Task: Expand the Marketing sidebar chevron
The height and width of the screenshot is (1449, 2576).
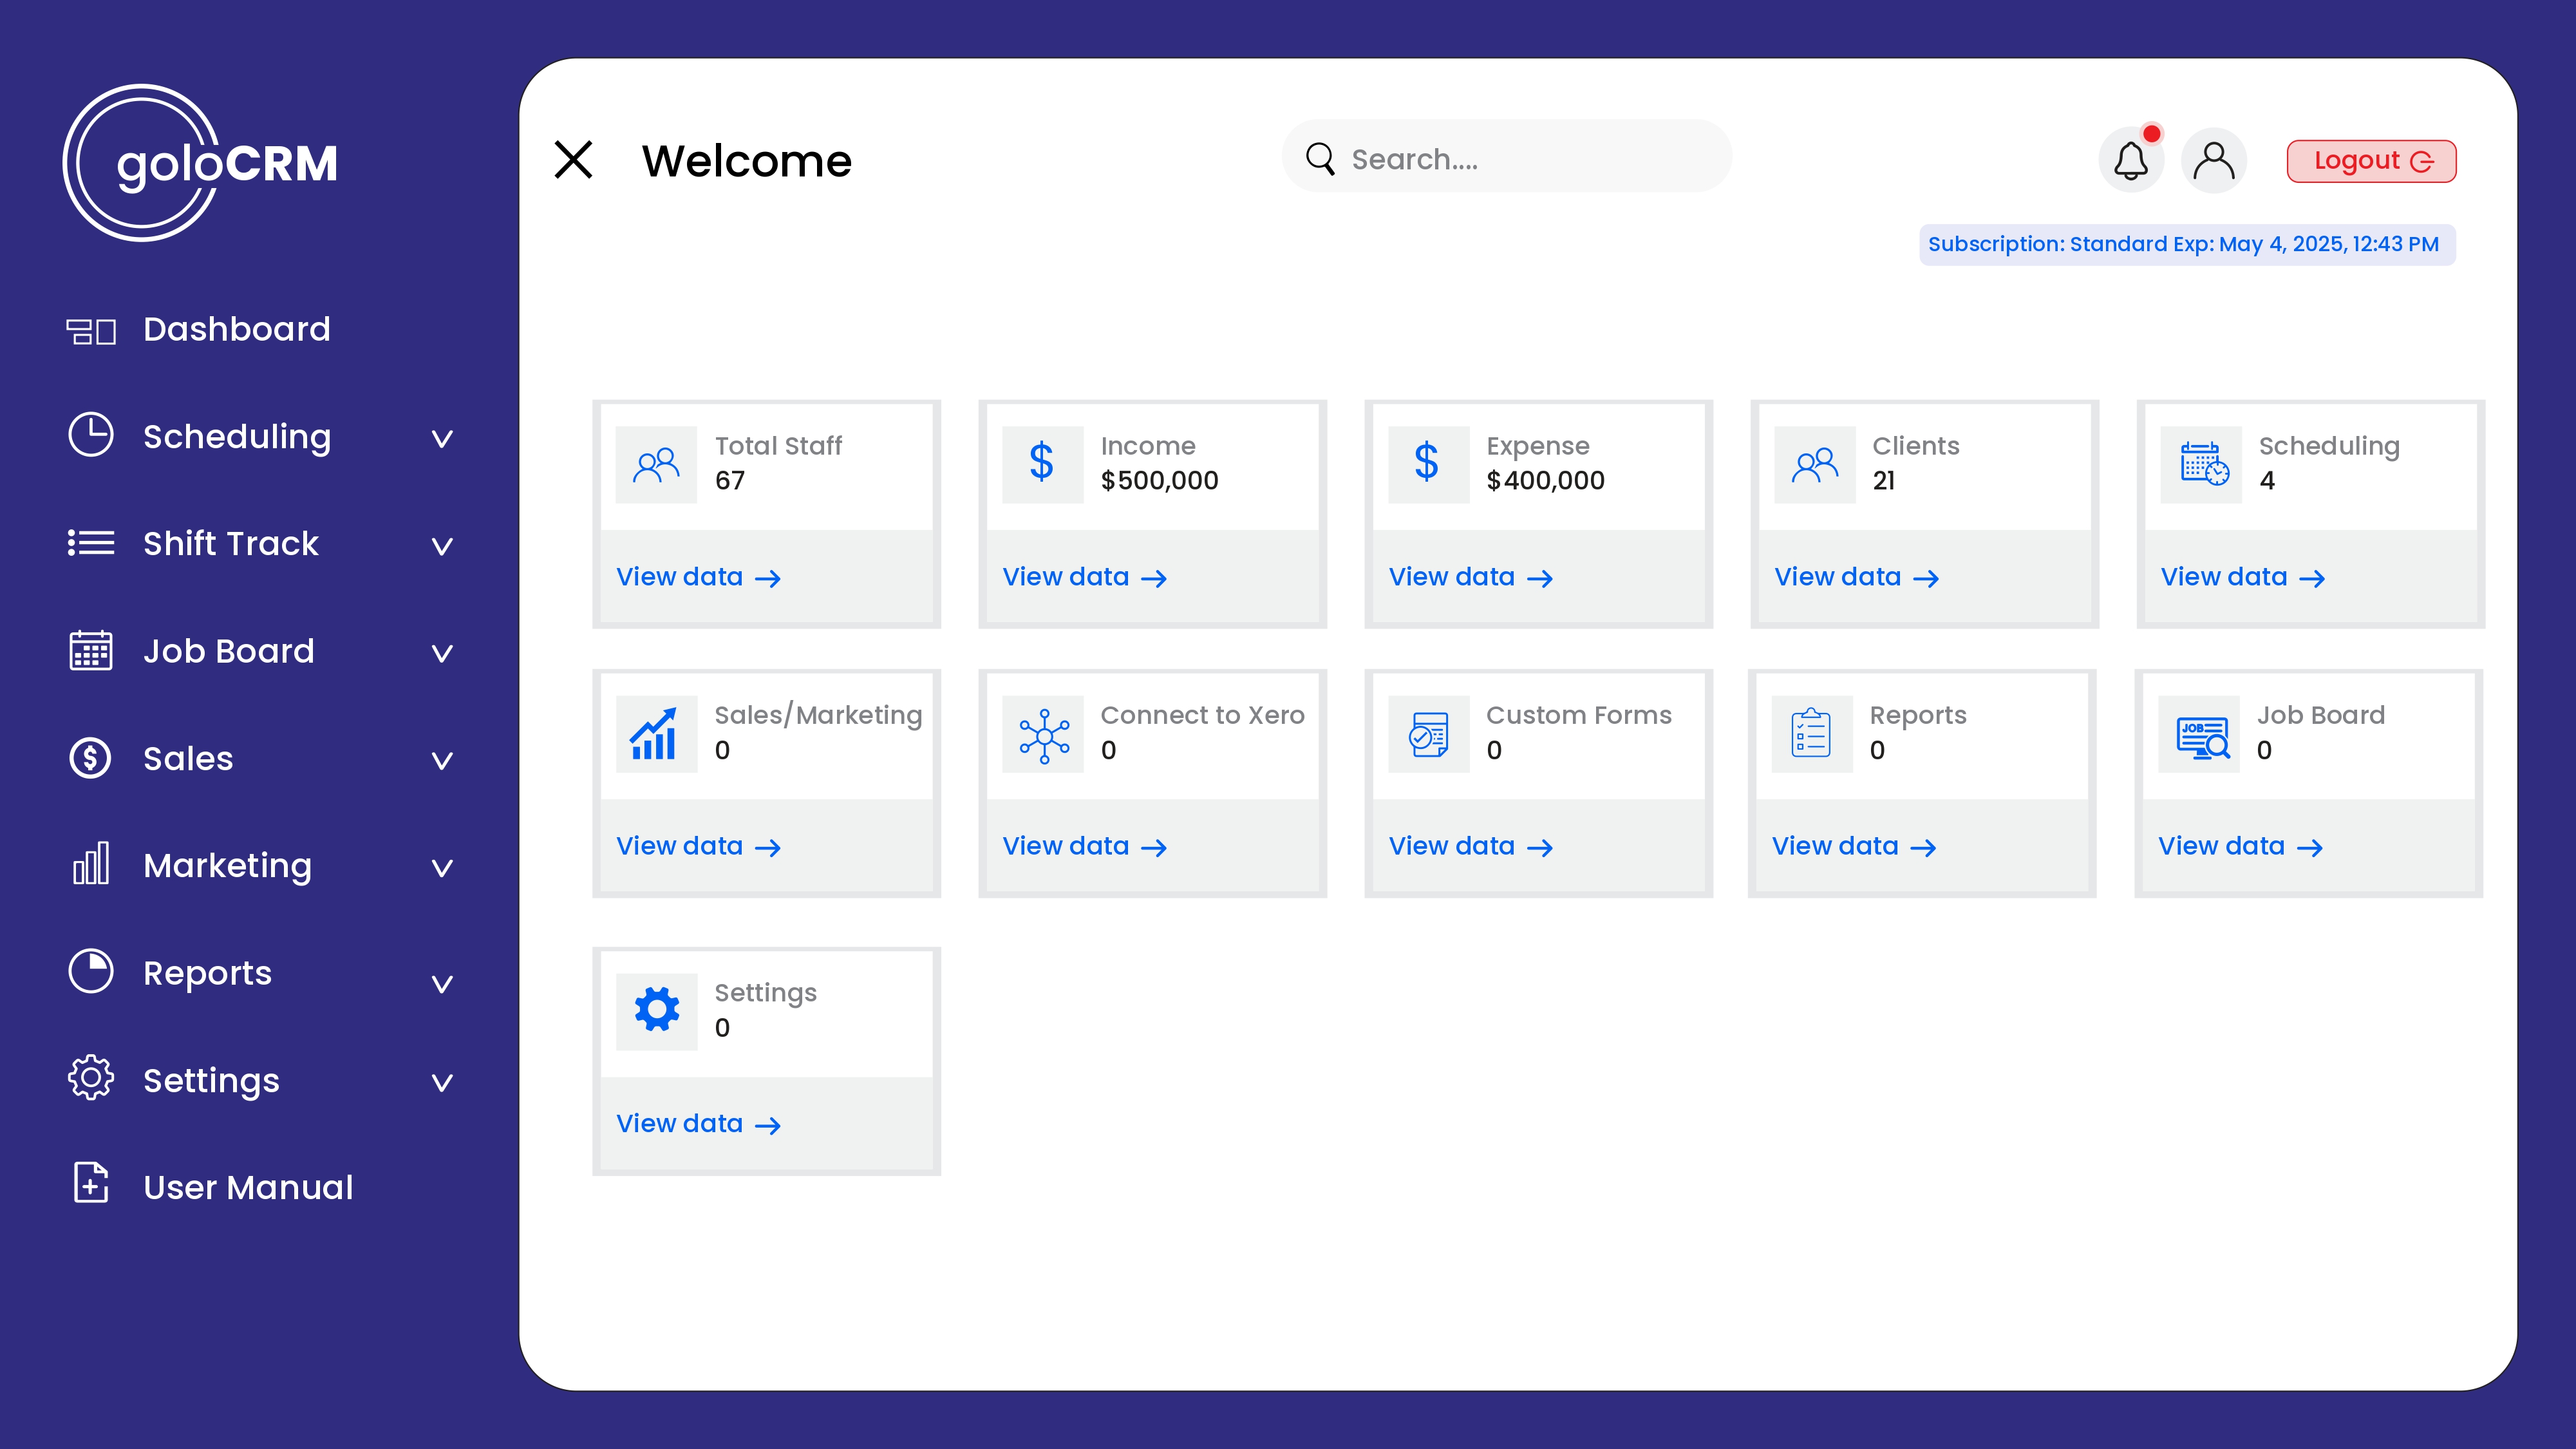Action: [442, 867]
